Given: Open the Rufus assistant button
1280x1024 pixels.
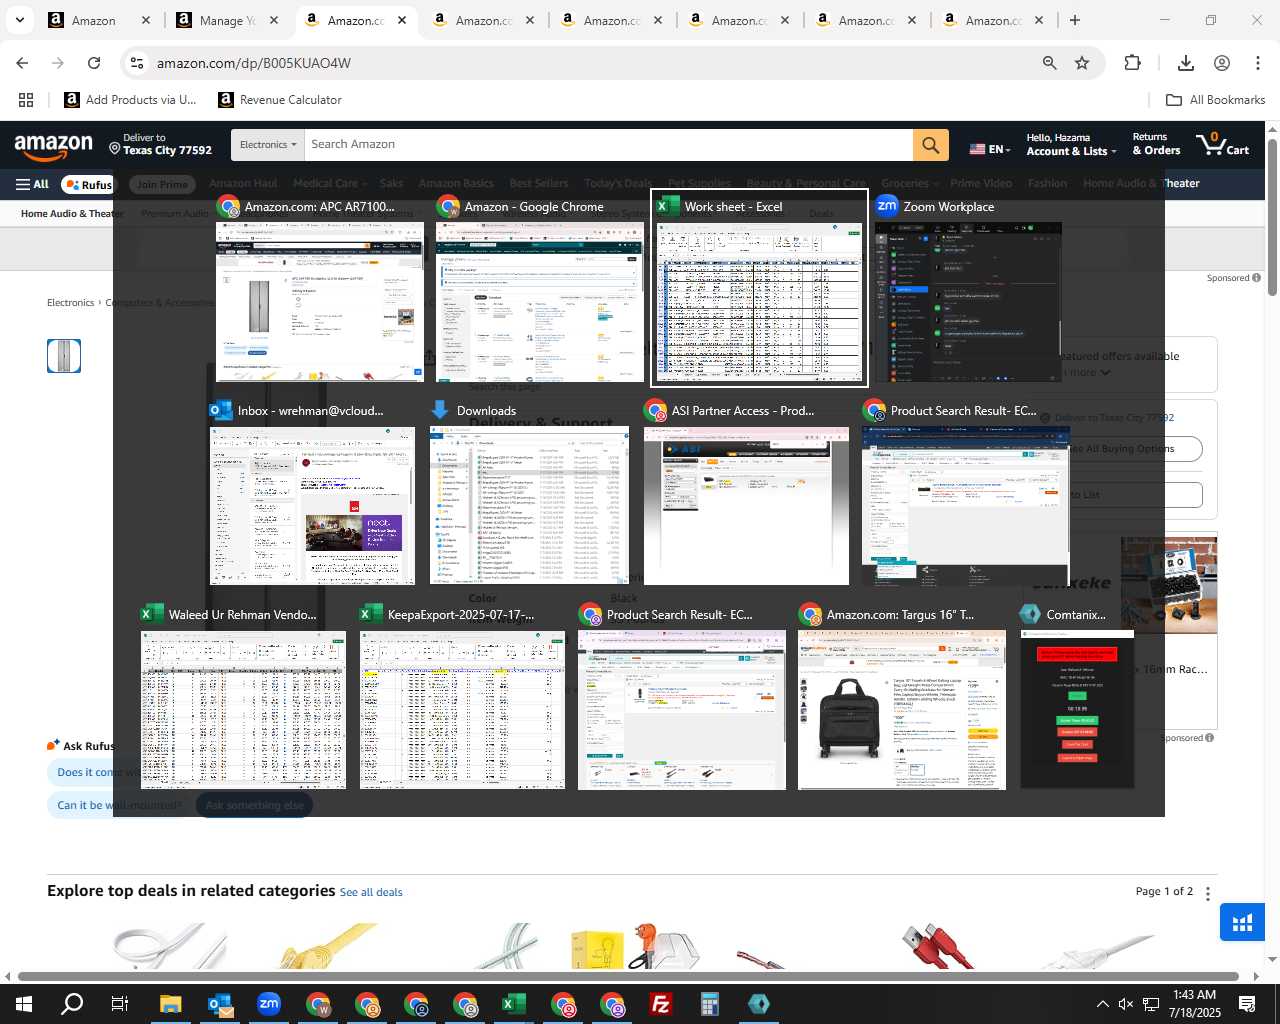Looking at the screenshot, I should pos(88,184).
